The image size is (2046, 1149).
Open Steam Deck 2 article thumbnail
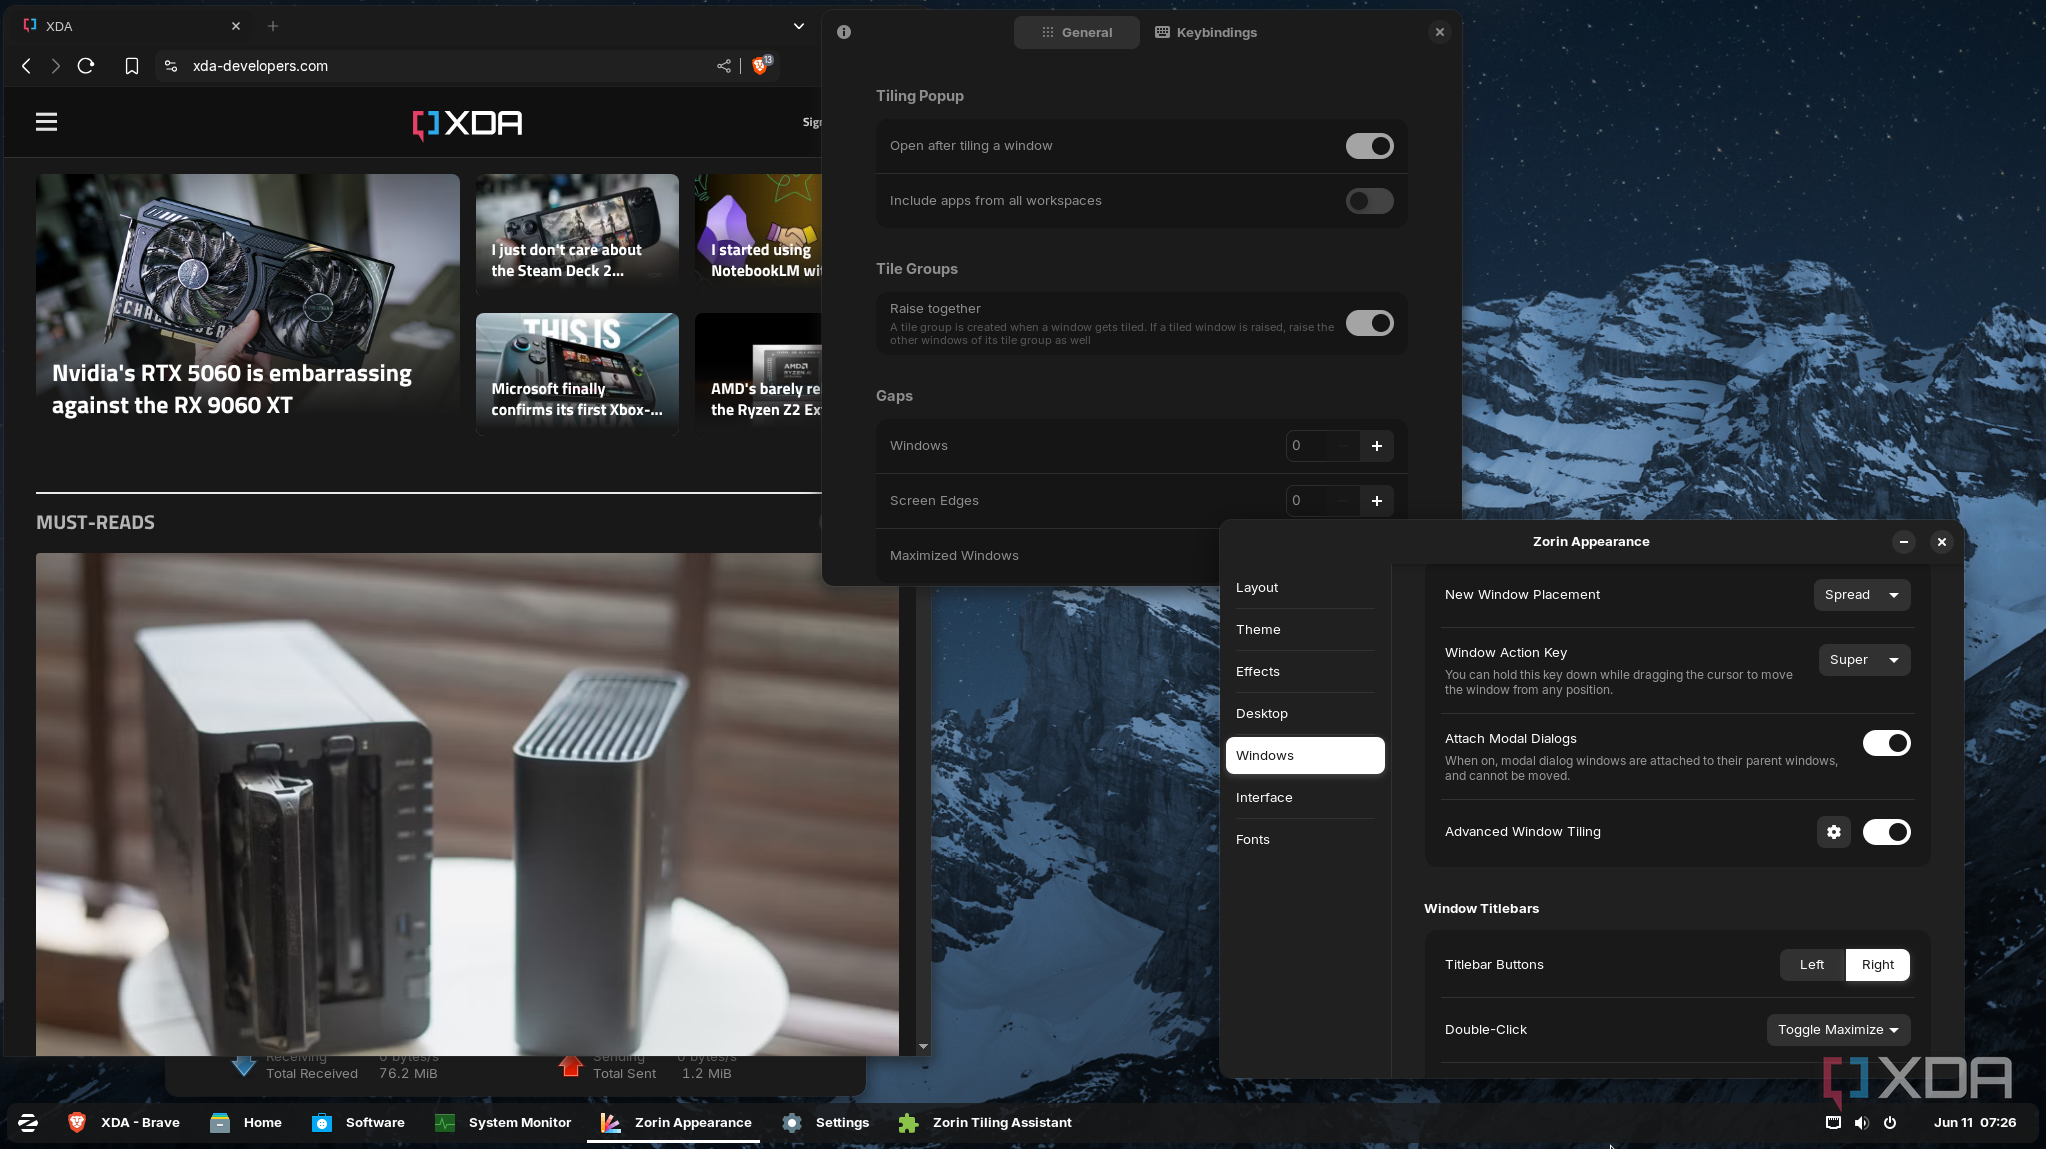pos(577,234)
